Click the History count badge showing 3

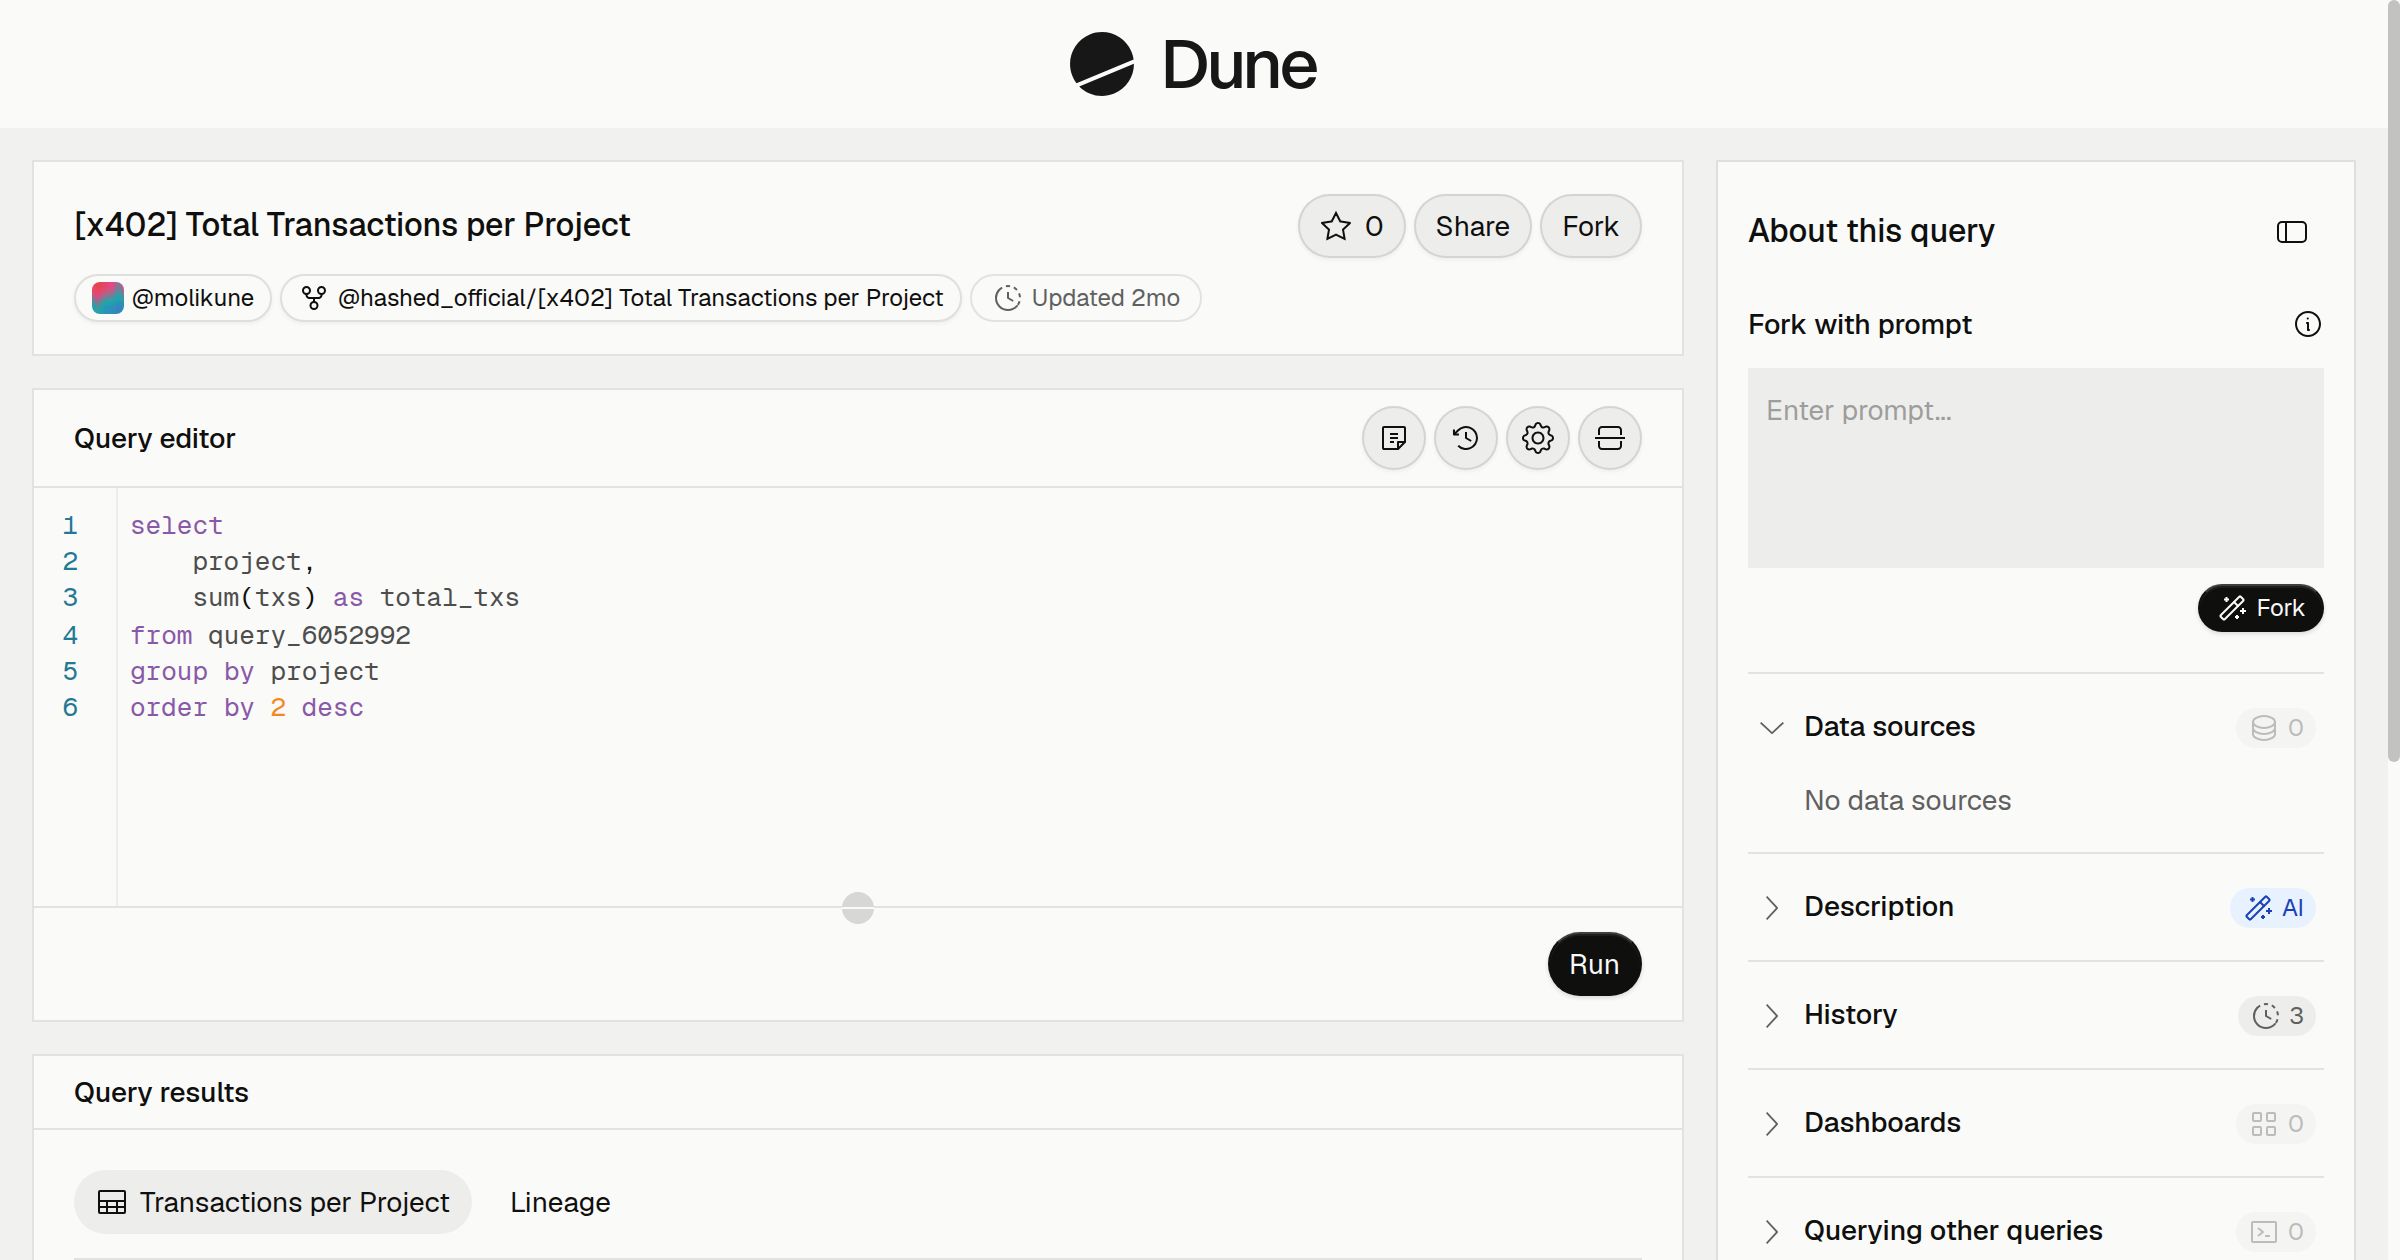pyautogui.click(x=2277, y=1015)
